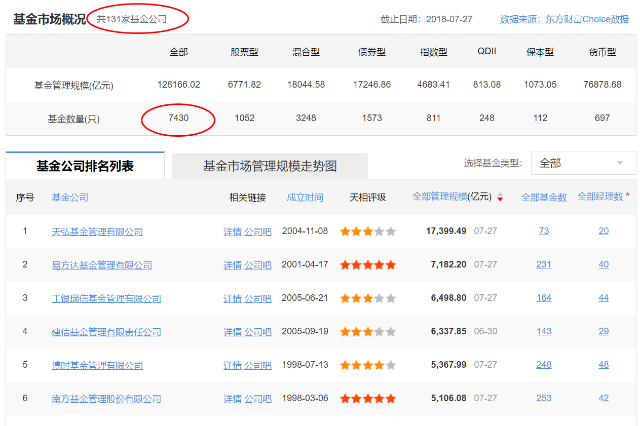The width and height of the screenshot is (640, 426).
Task: Open 公司吧 link in 建信基金 row
Action: (x=258, y=332)
